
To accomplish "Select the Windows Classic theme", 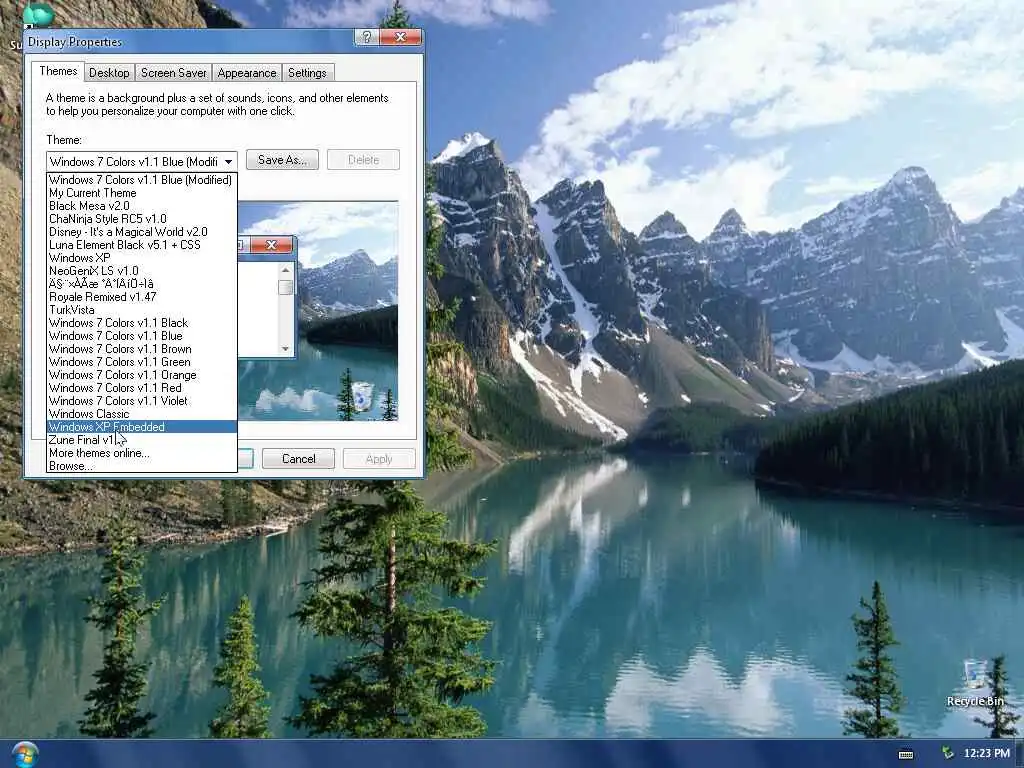I will tap(142, 414).
